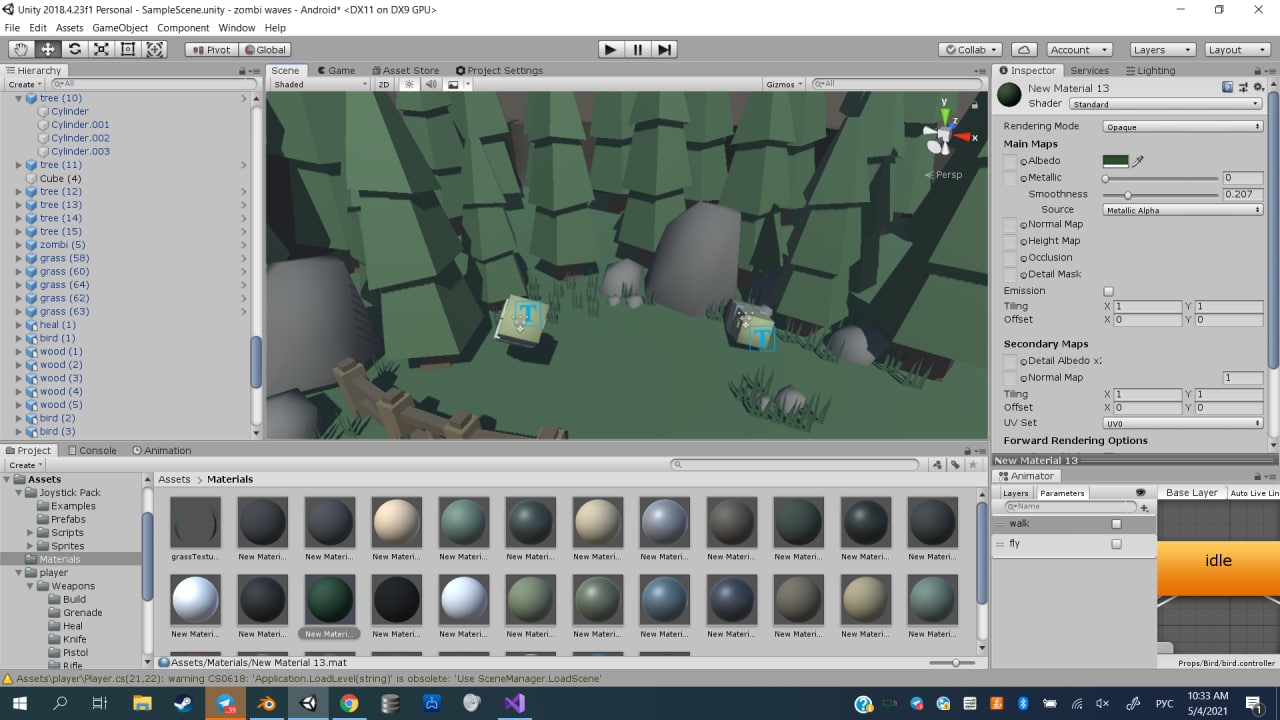
Task: Open the UV Set dropdown
Action: 1183,423
